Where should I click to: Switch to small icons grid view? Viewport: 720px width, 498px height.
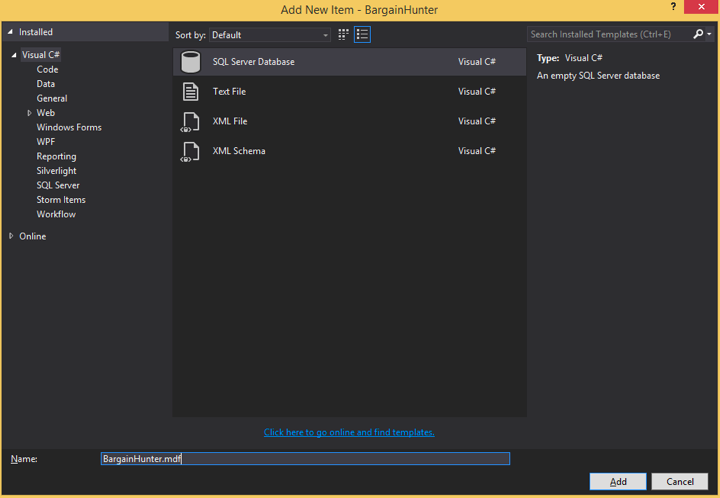pos(343,34)
